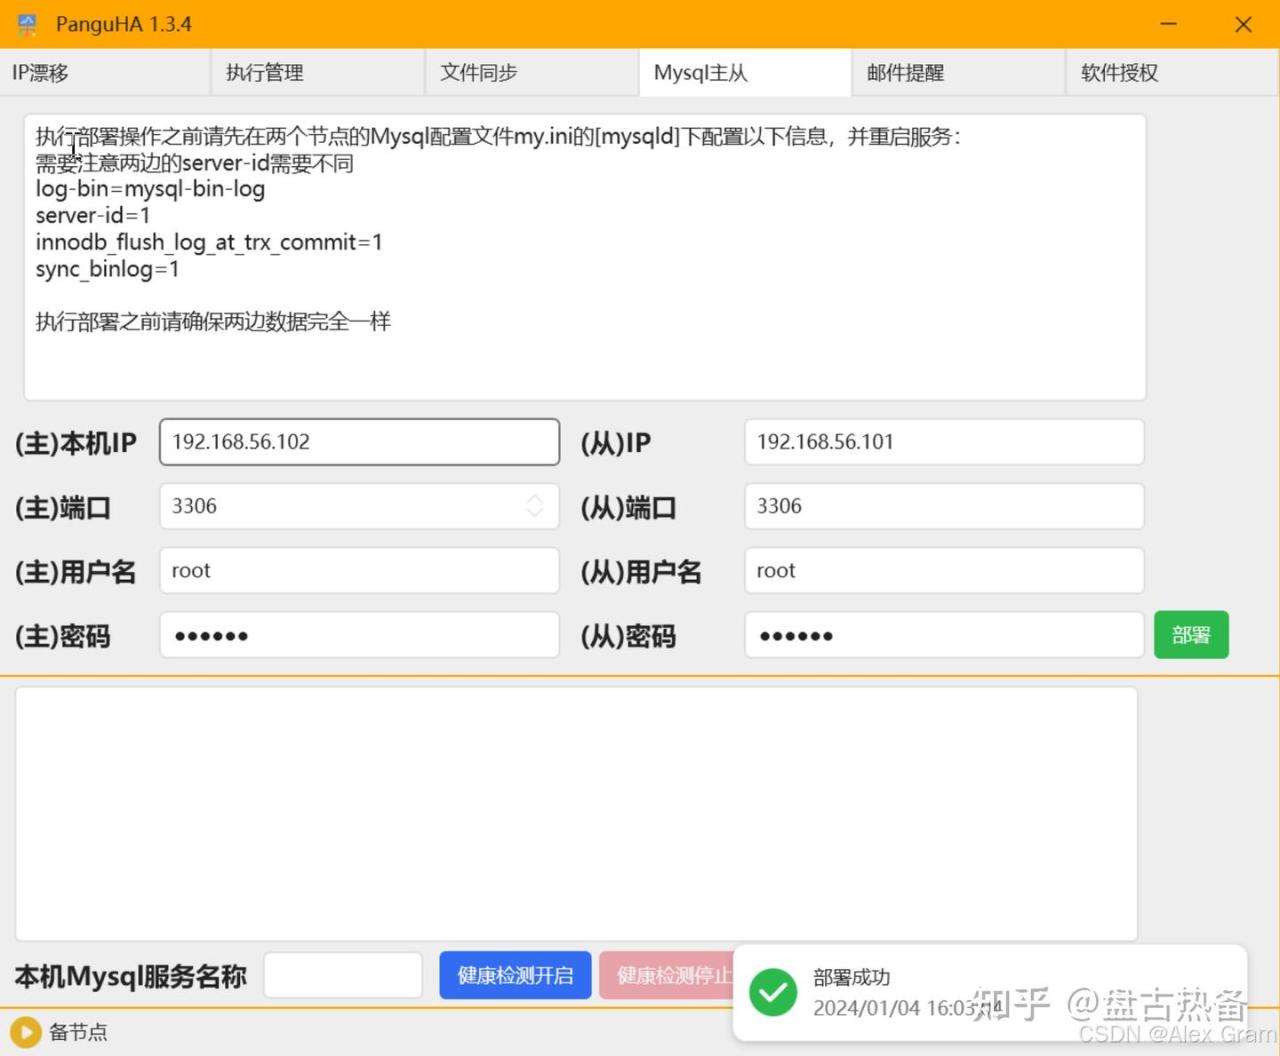Minimize the PanguHA window
Viewport: 1280px width, 1056px height.
pos(1168,24)
